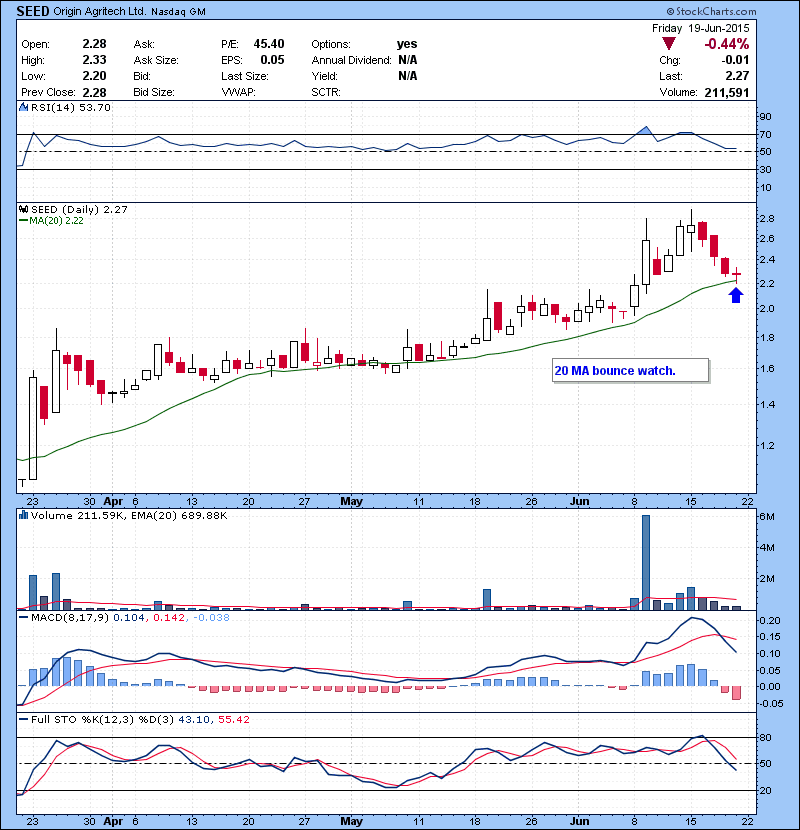
Task: Click the SEED (Daily) 2.27 chart title
Action: [79, 210]
